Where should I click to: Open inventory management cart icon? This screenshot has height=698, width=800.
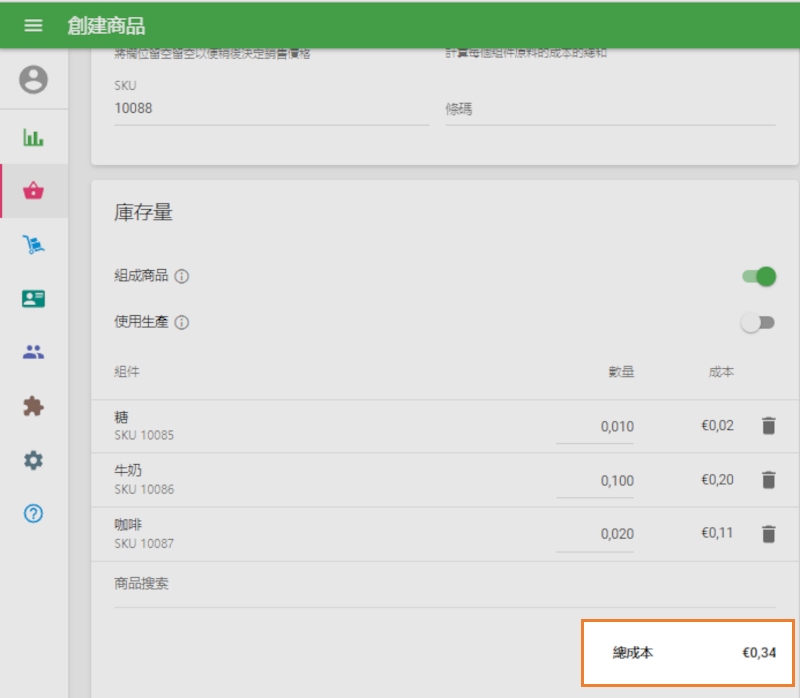pos(33,245)
